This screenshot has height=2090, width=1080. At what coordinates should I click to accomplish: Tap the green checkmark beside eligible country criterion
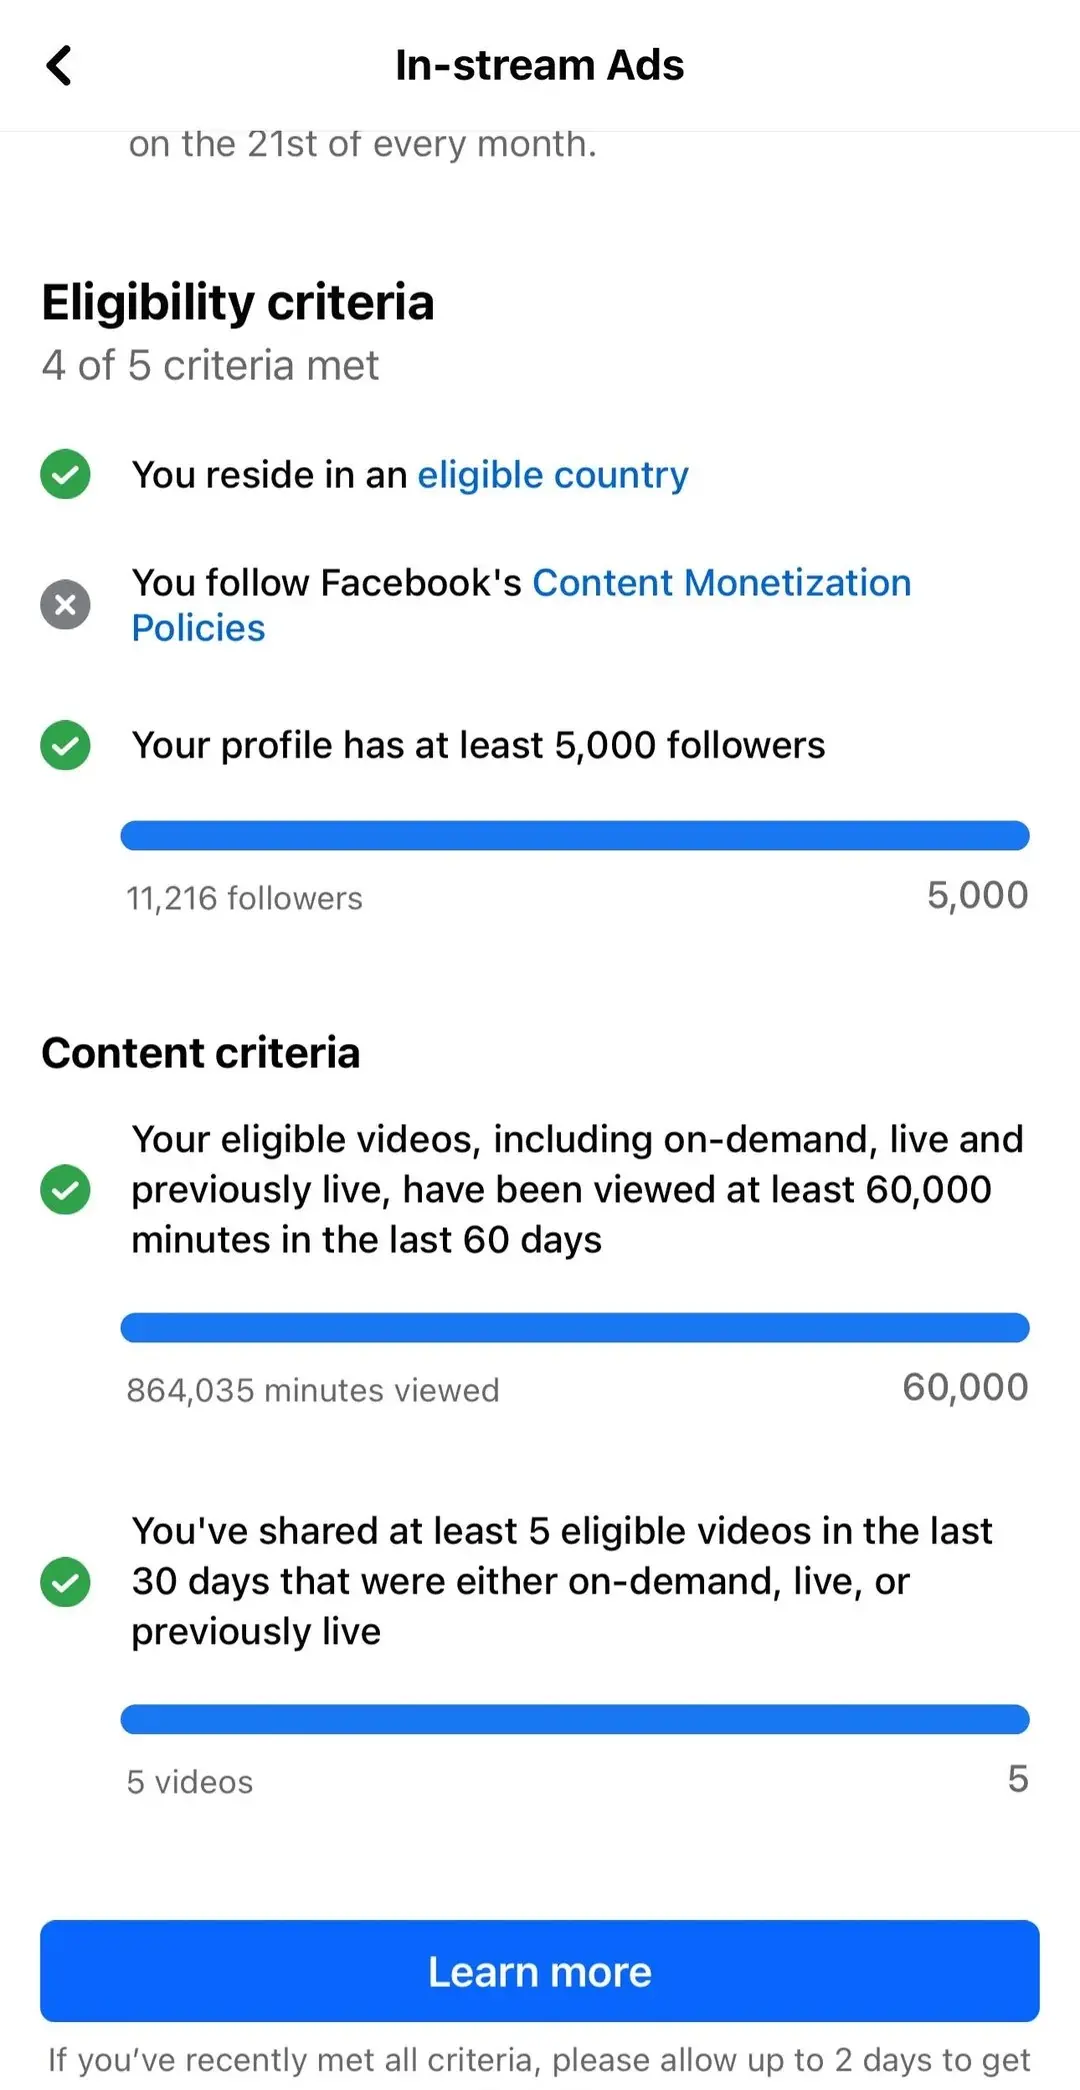65,473
